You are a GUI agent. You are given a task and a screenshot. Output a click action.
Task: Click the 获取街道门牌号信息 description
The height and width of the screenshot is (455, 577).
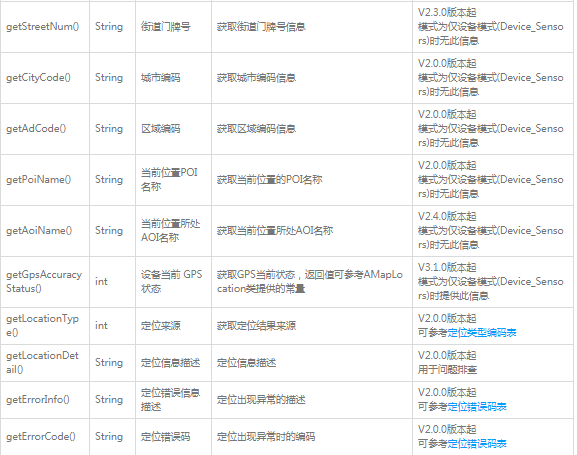click(261, 27)
